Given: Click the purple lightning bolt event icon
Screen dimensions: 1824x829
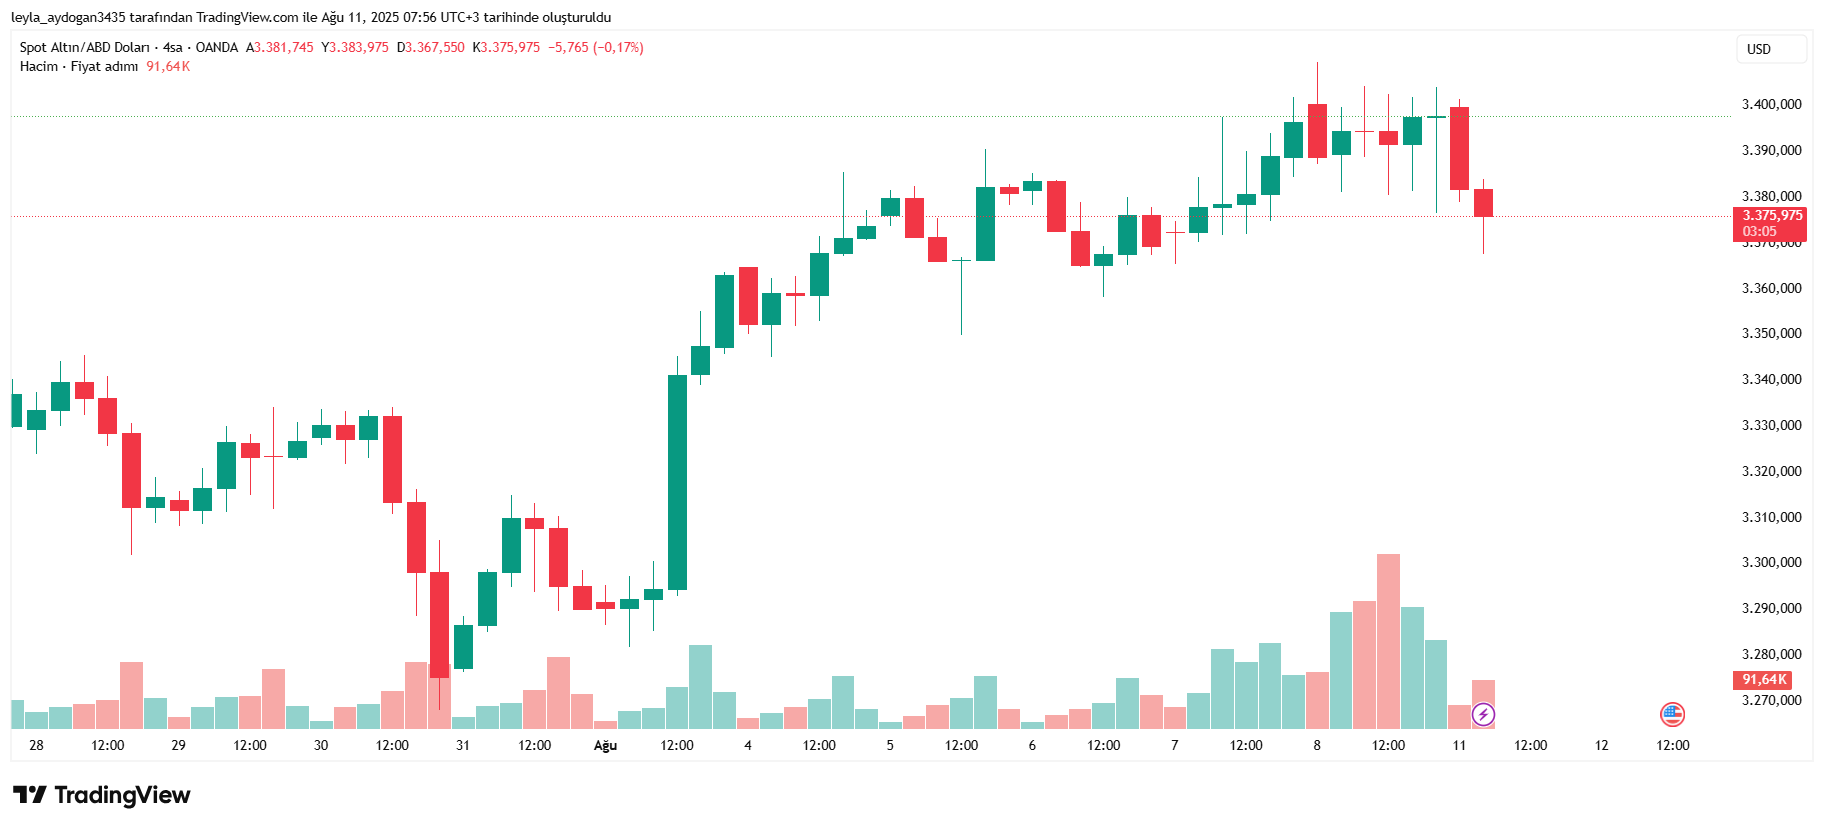Looking at the screenshot, I should pos(1483,714).
